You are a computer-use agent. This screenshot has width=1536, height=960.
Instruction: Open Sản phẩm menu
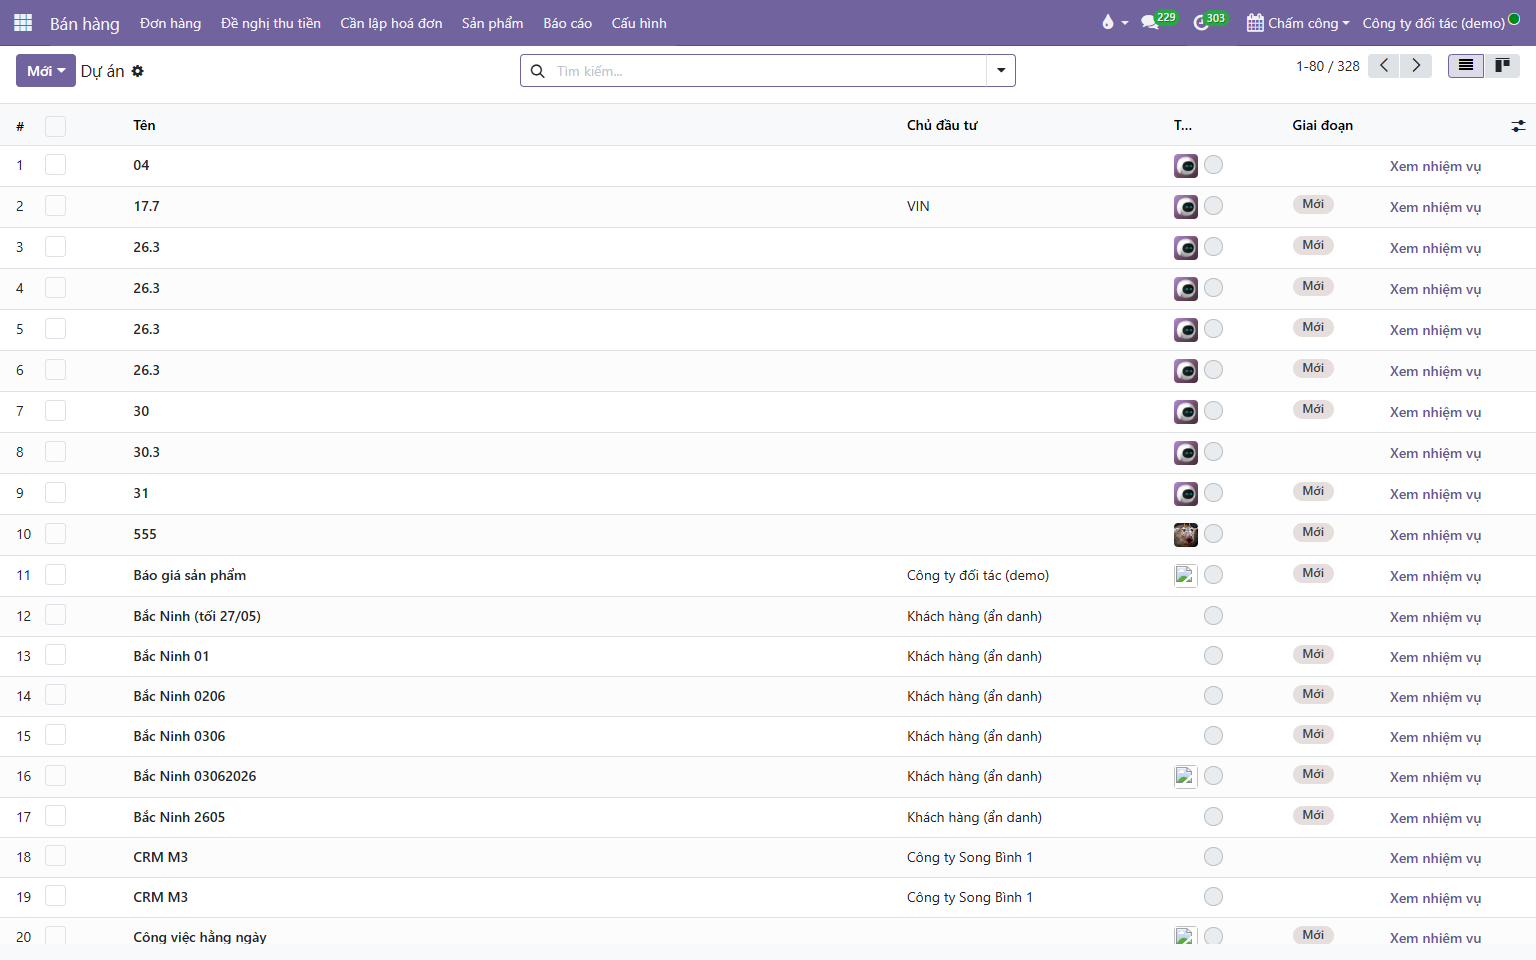click(x=492, y=23)
